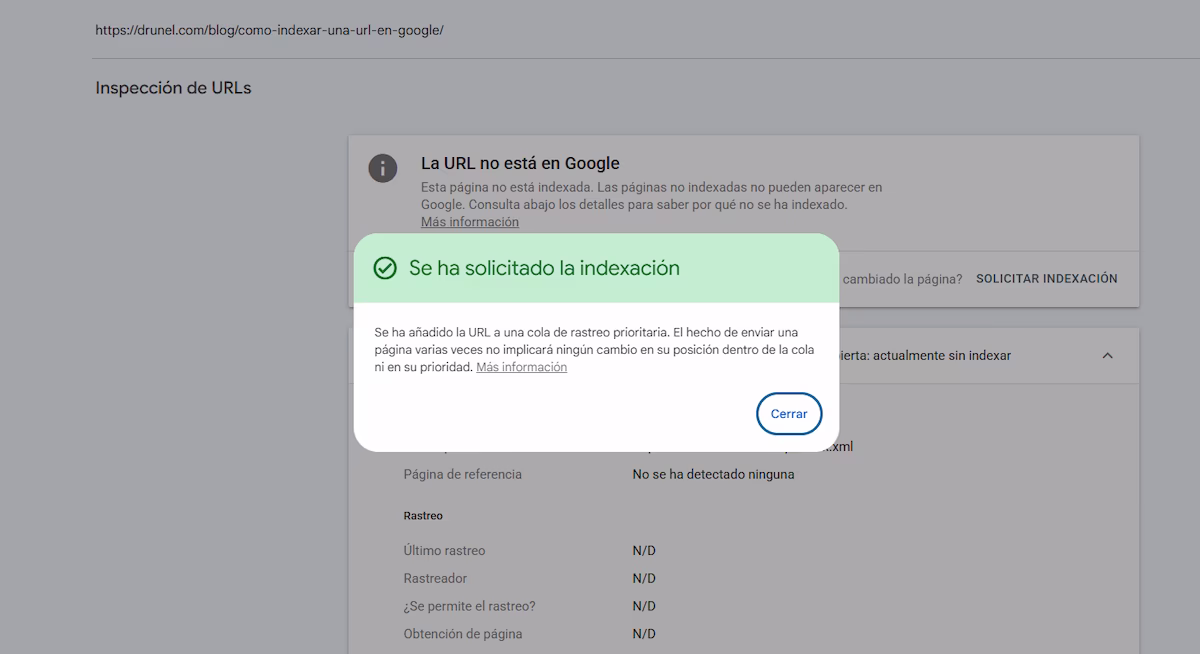
Task: Open the dialog's Más información link
Action: [x=521, y=367]
